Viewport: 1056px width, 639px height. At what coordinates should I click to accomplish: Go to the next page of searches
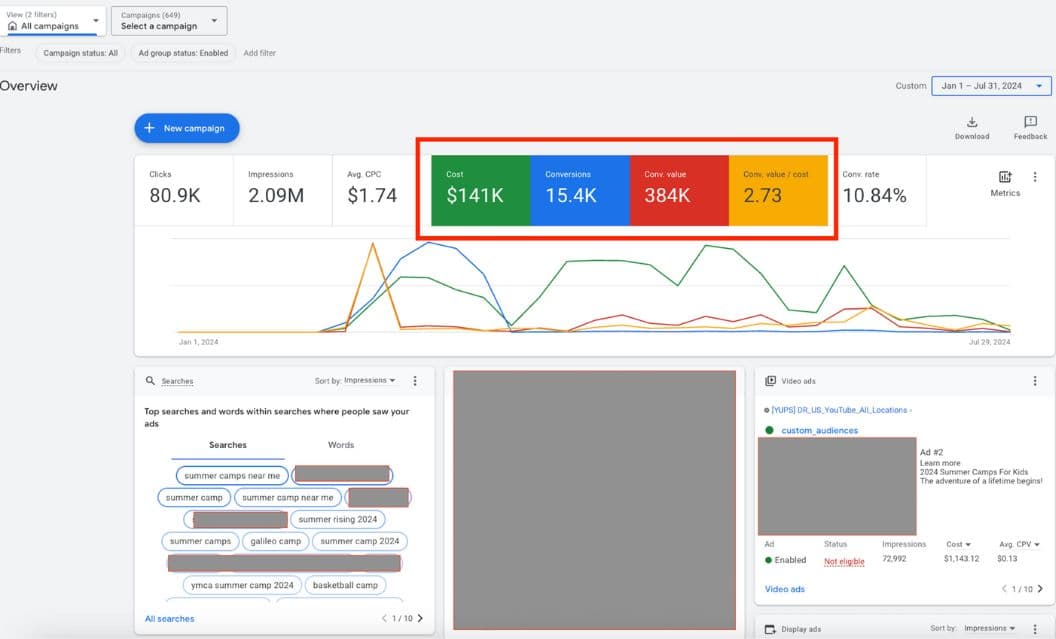click(x=420, y=619)
